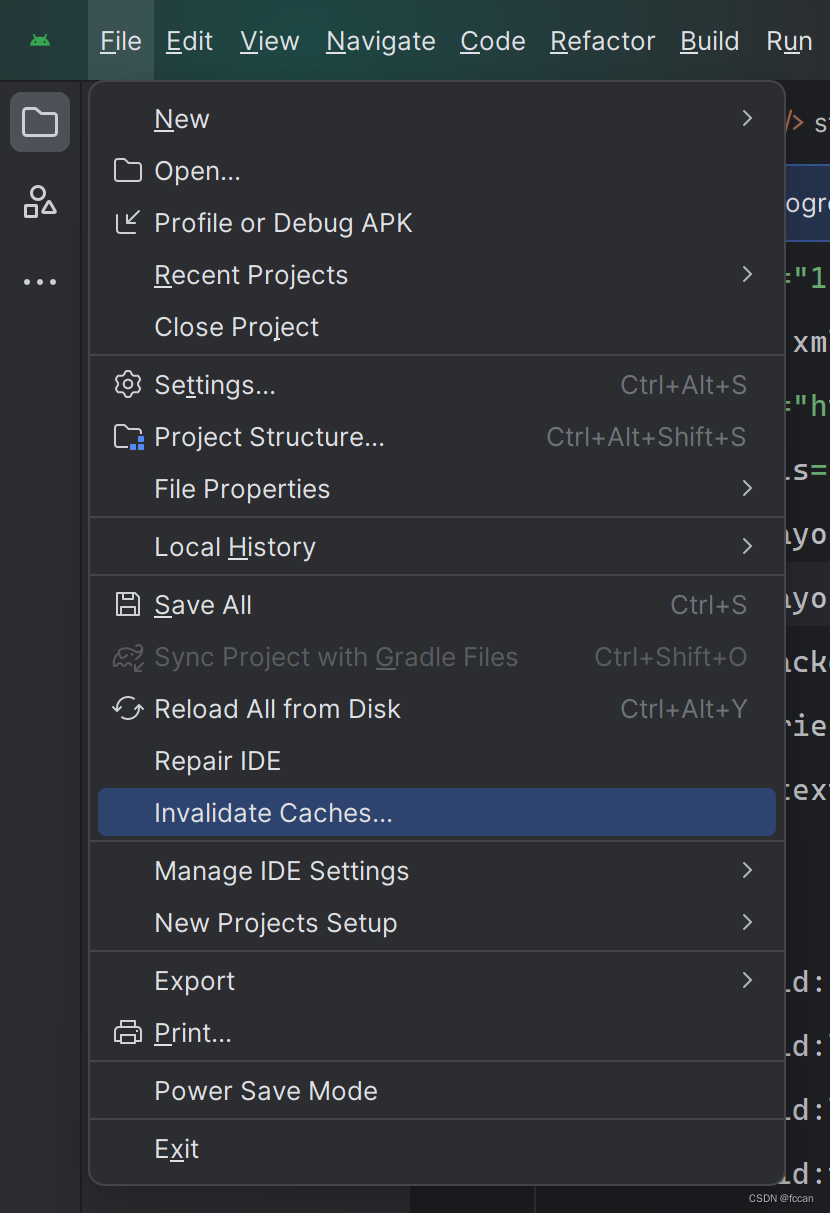
Task: Select Invalidate Caches from File menu
Action: (273, 813)
